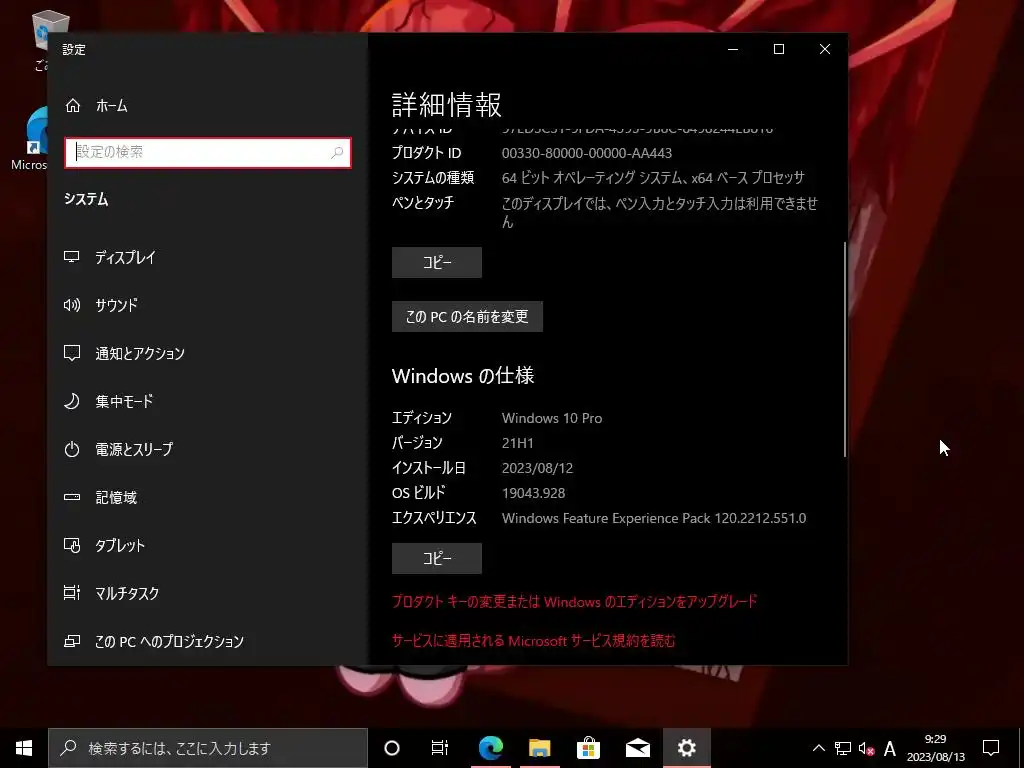Open the taskbar clock showing 9:29
The width and height of the screenshot is (1024, 768).
click(x=935, y=748)
